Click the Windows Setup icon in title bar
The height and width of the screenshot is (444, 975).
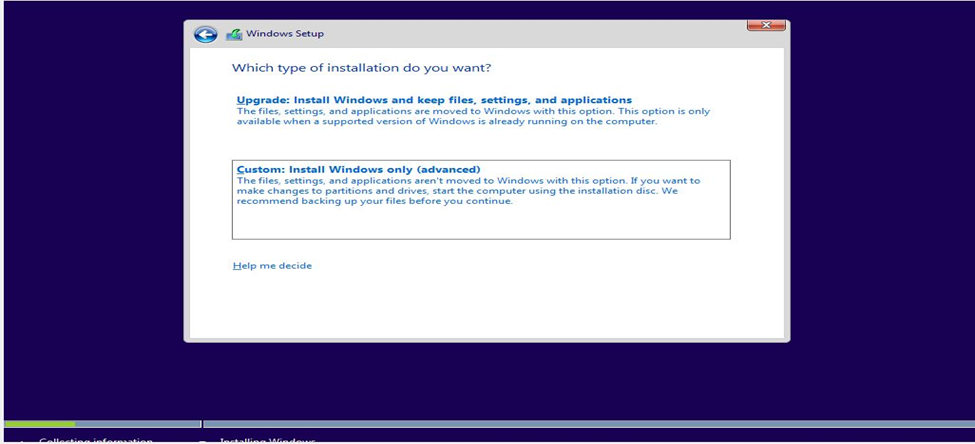234,34
